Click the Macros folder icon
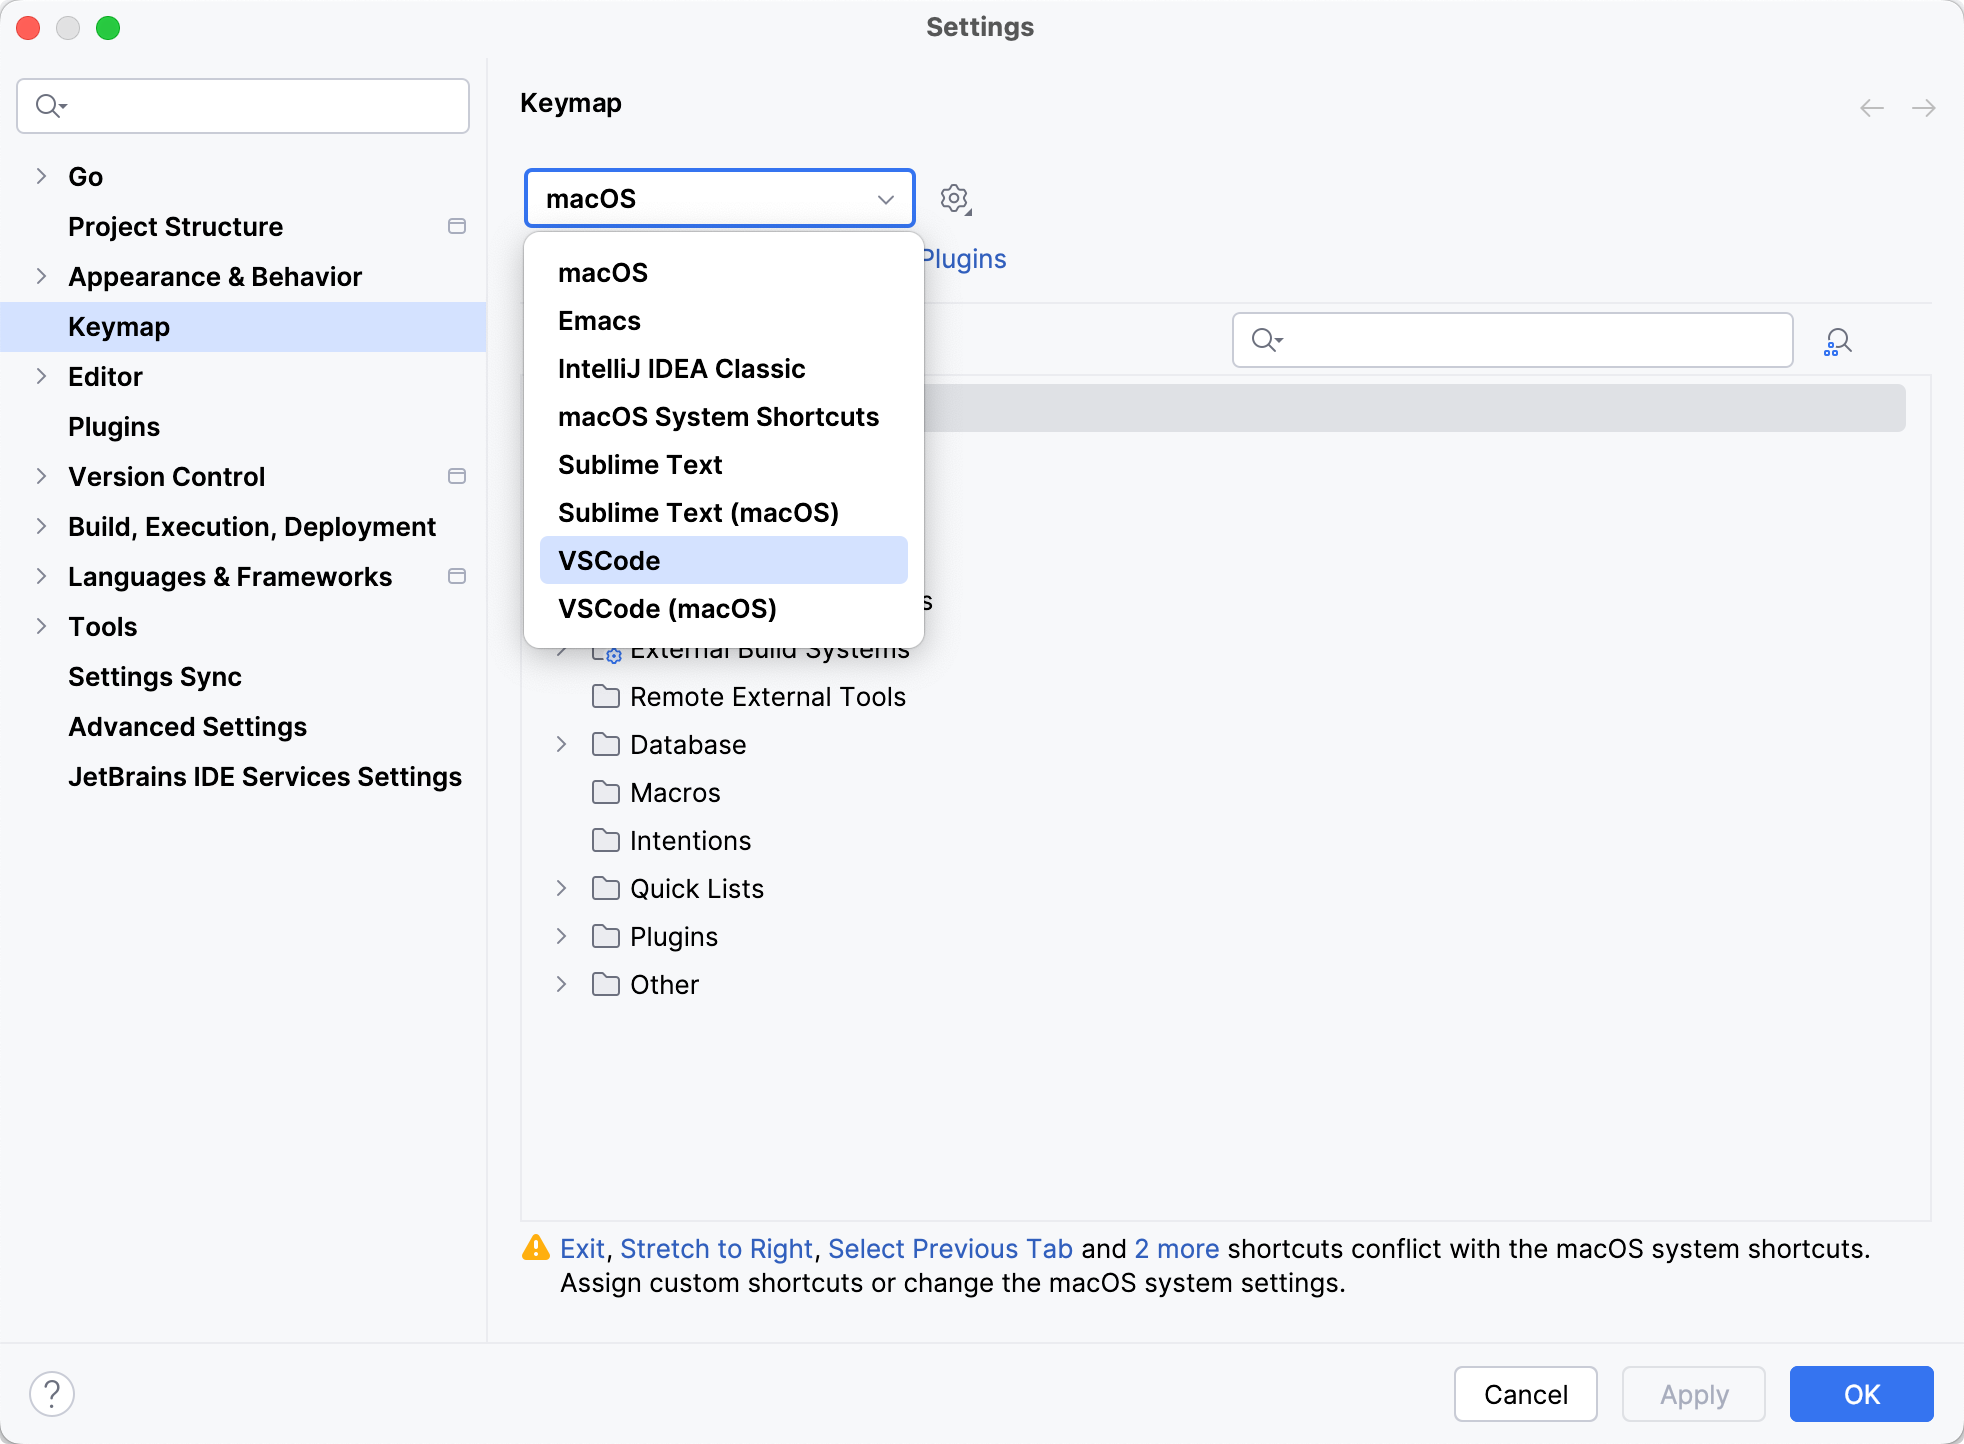 (606, 792)
